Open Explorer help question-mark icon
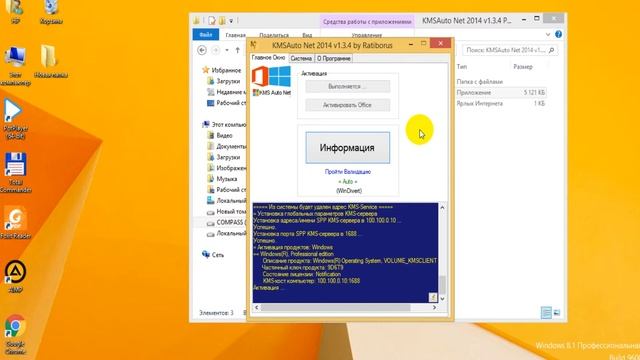Viewport: 640px width, 360px height. point(558,35)
